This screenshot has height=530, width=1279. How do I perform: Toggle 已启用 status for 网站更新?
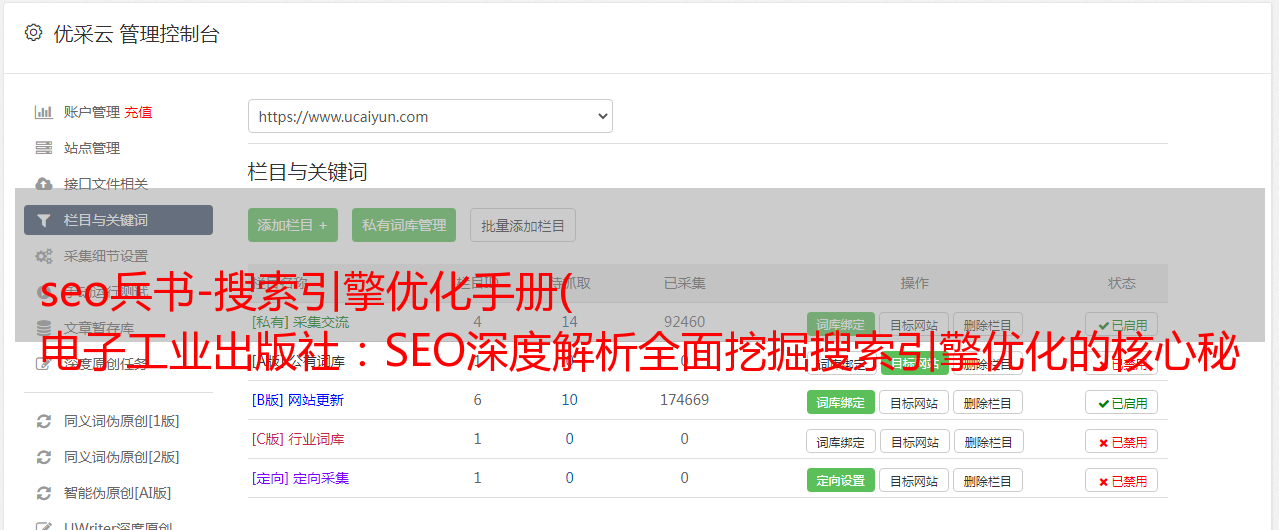(1122, 402)
